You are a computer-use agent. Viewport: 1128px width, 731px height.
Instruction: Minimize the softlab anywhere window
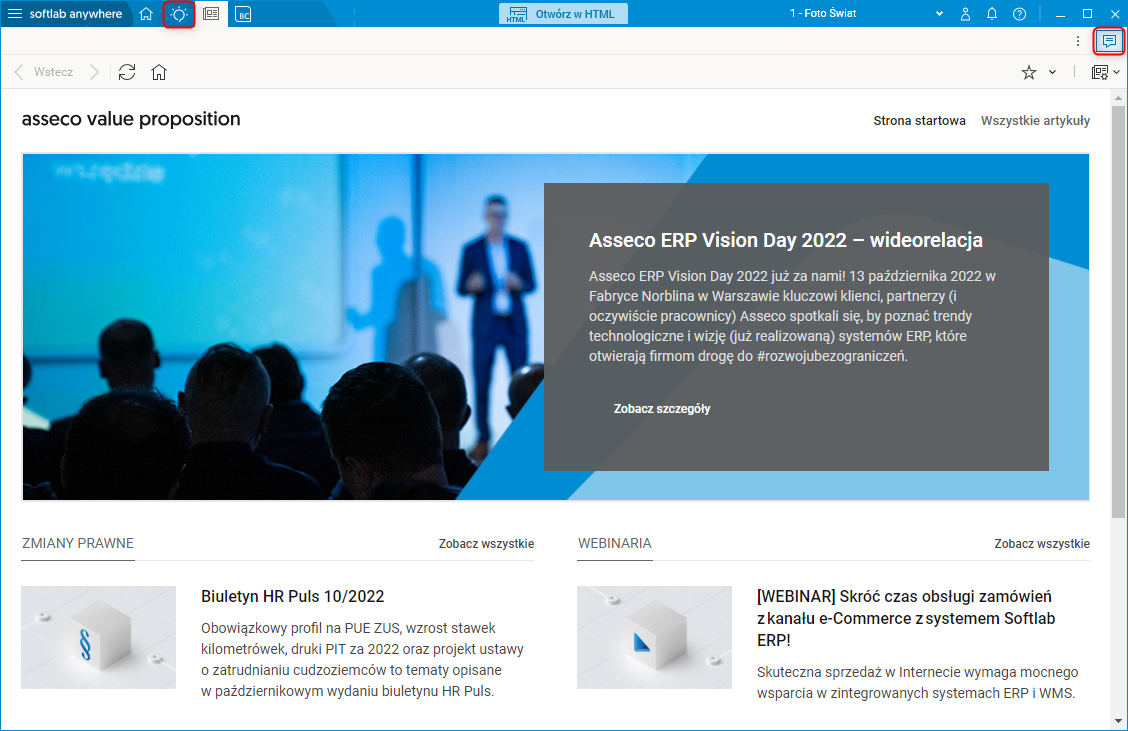(x=1060, y=14)
